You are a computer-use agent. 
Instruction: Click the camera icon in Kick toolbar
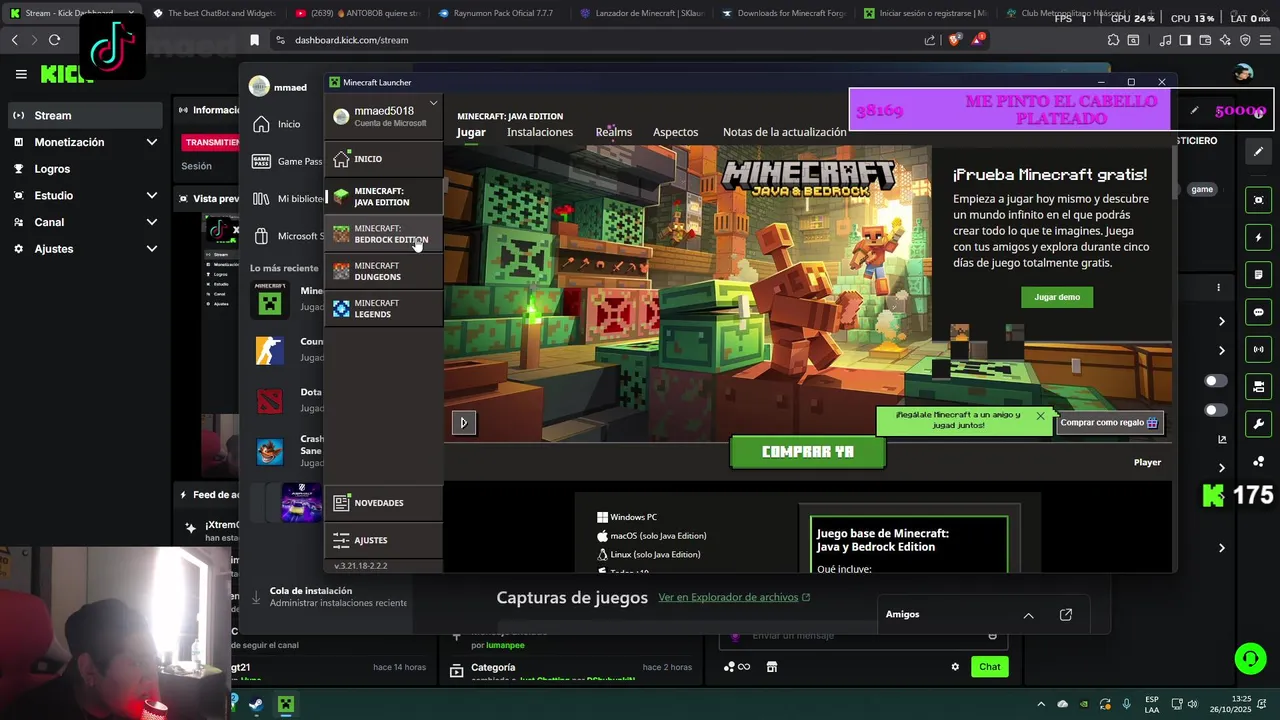1259,387
